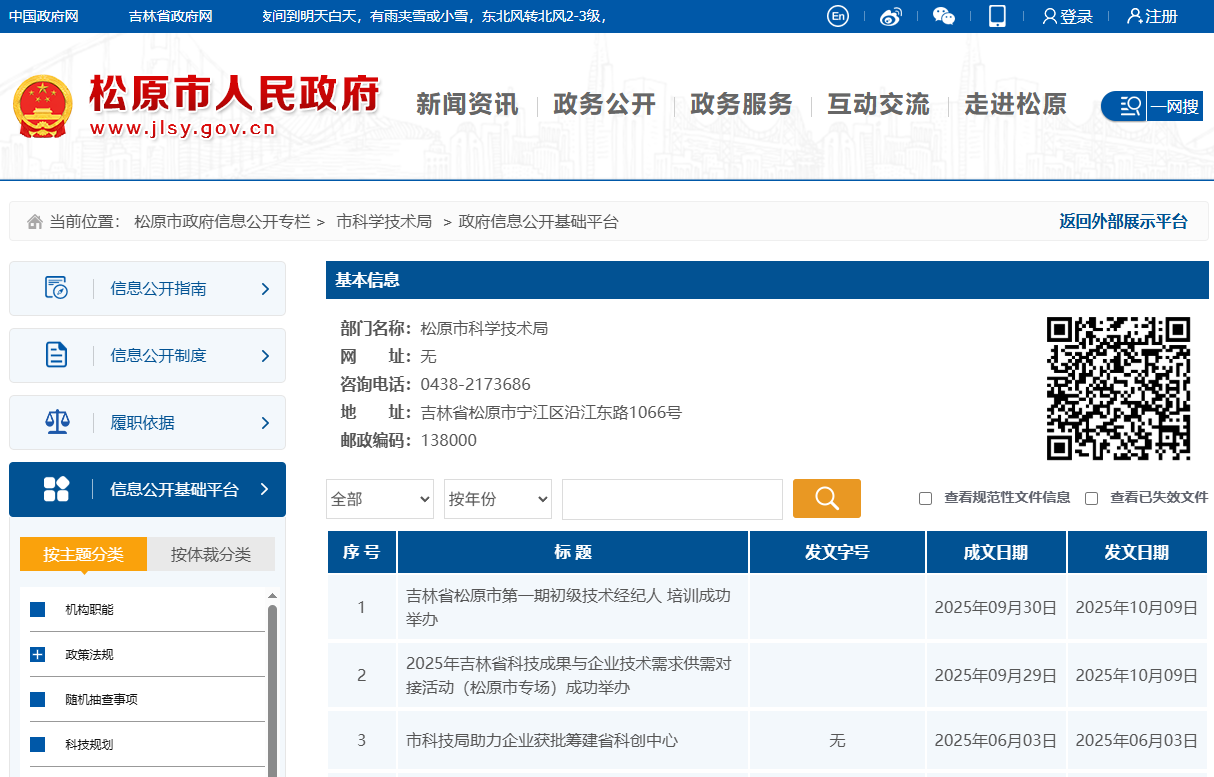Screen dimensions: 1214x777
Task: Click the Weibo icon in top bar
Action: (x=890, y=16)
